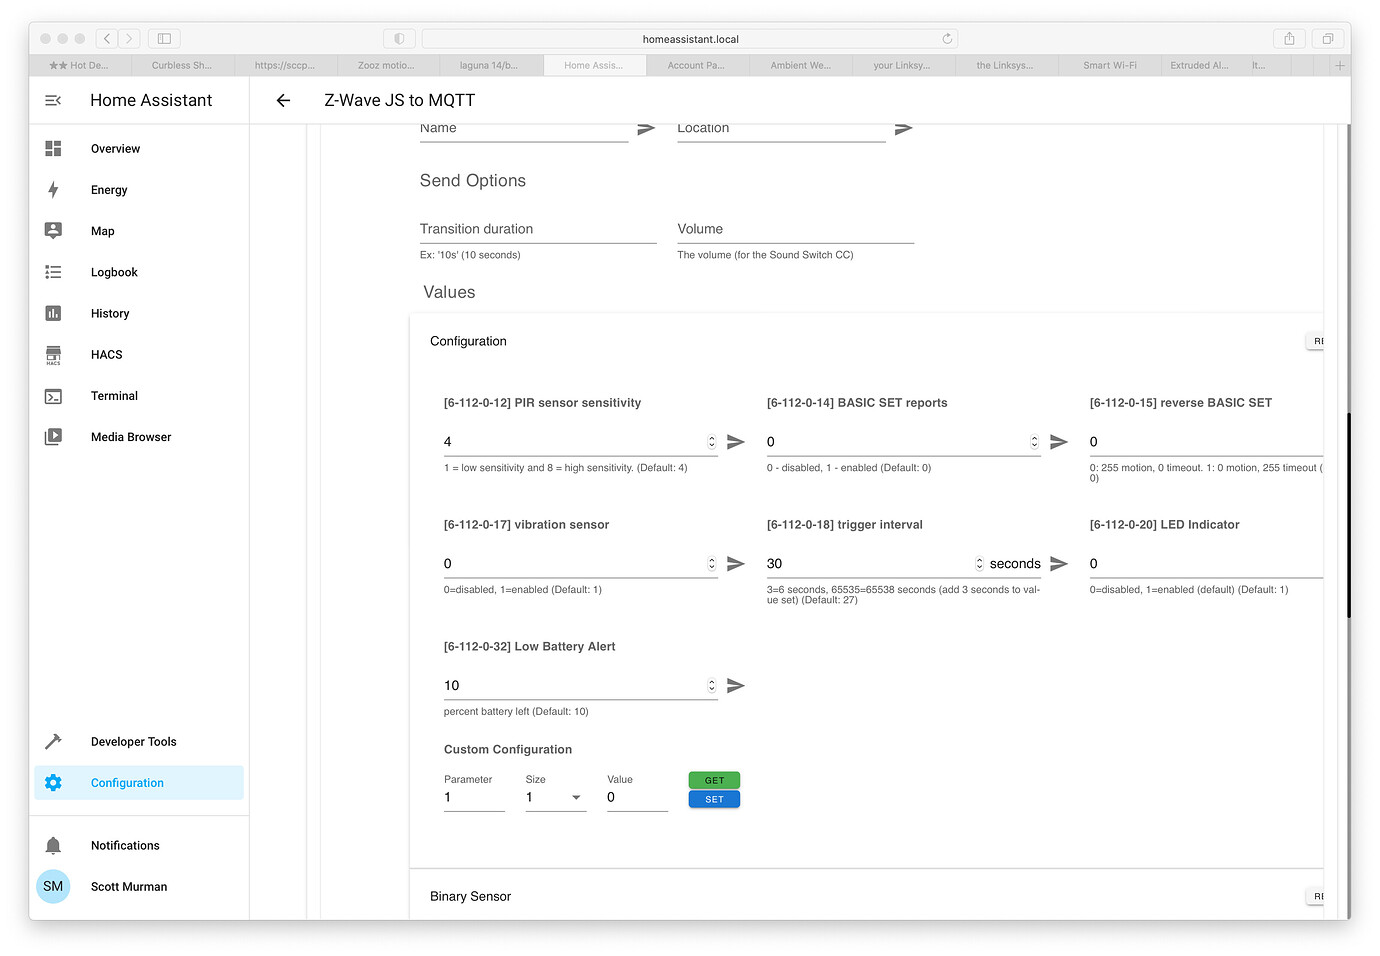Click the Energy lightning bolt icon
The image size is (1380, 956).
53,190
